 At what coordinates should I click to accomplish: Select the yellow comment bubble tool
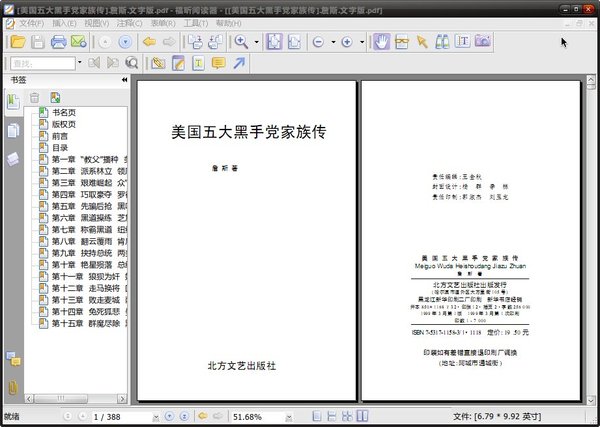(218, 63)
